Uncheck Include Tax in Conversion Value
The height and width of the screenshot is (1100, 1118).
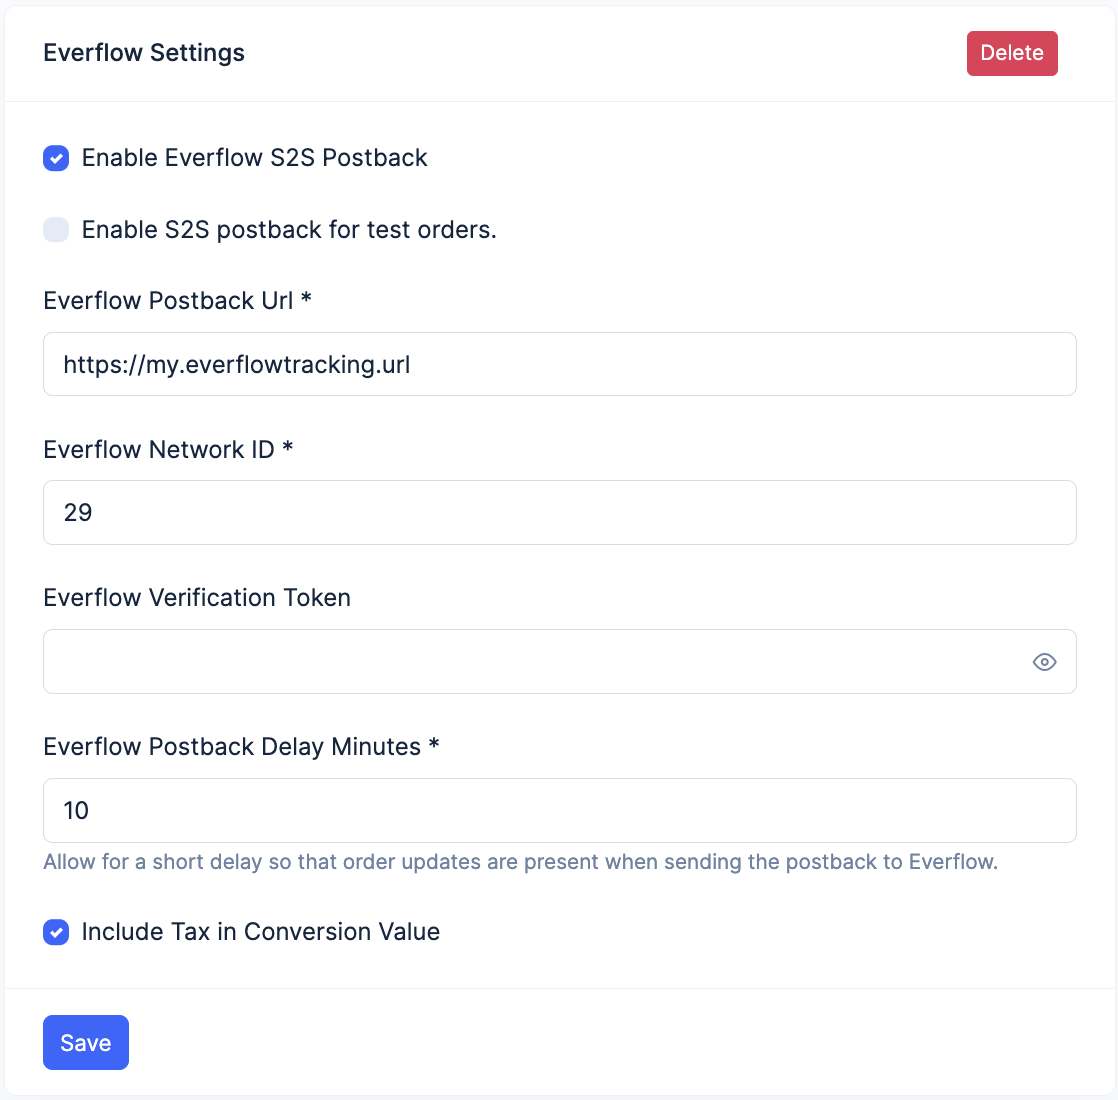56,932
